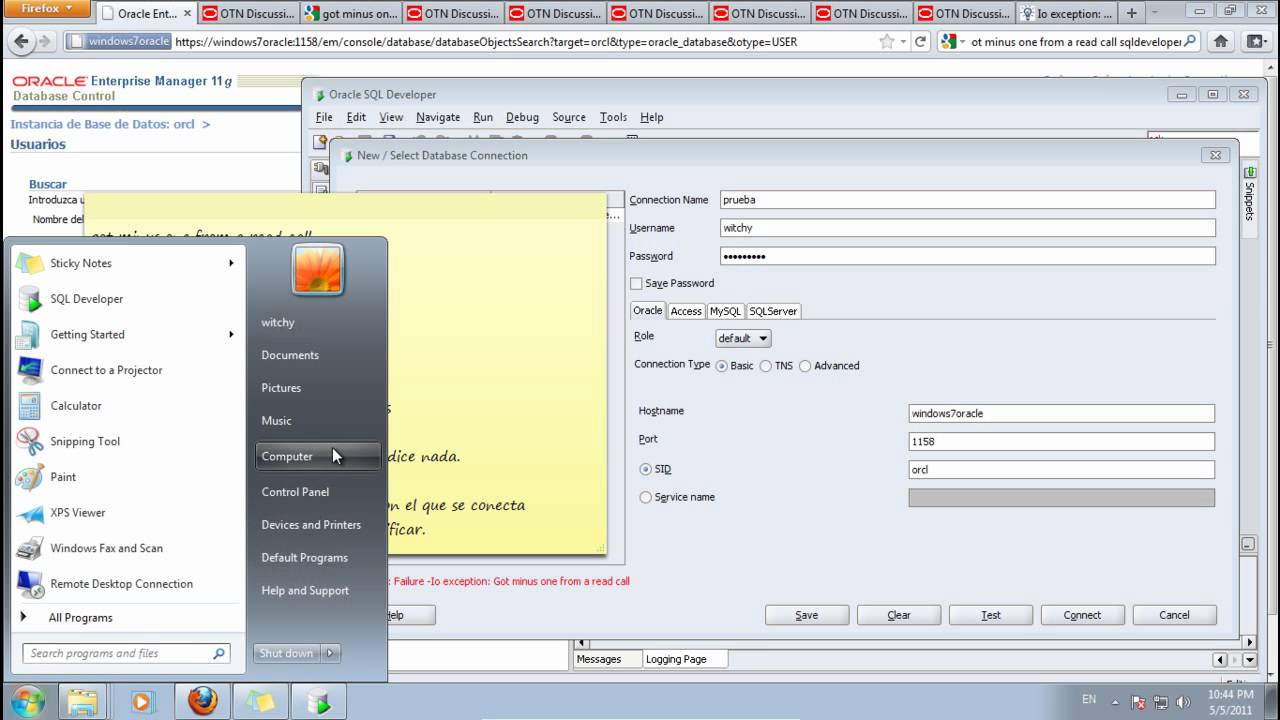The image size is (1280, 720).
Task: Show hidden tray icons arrow
Action: (1115, 702)
